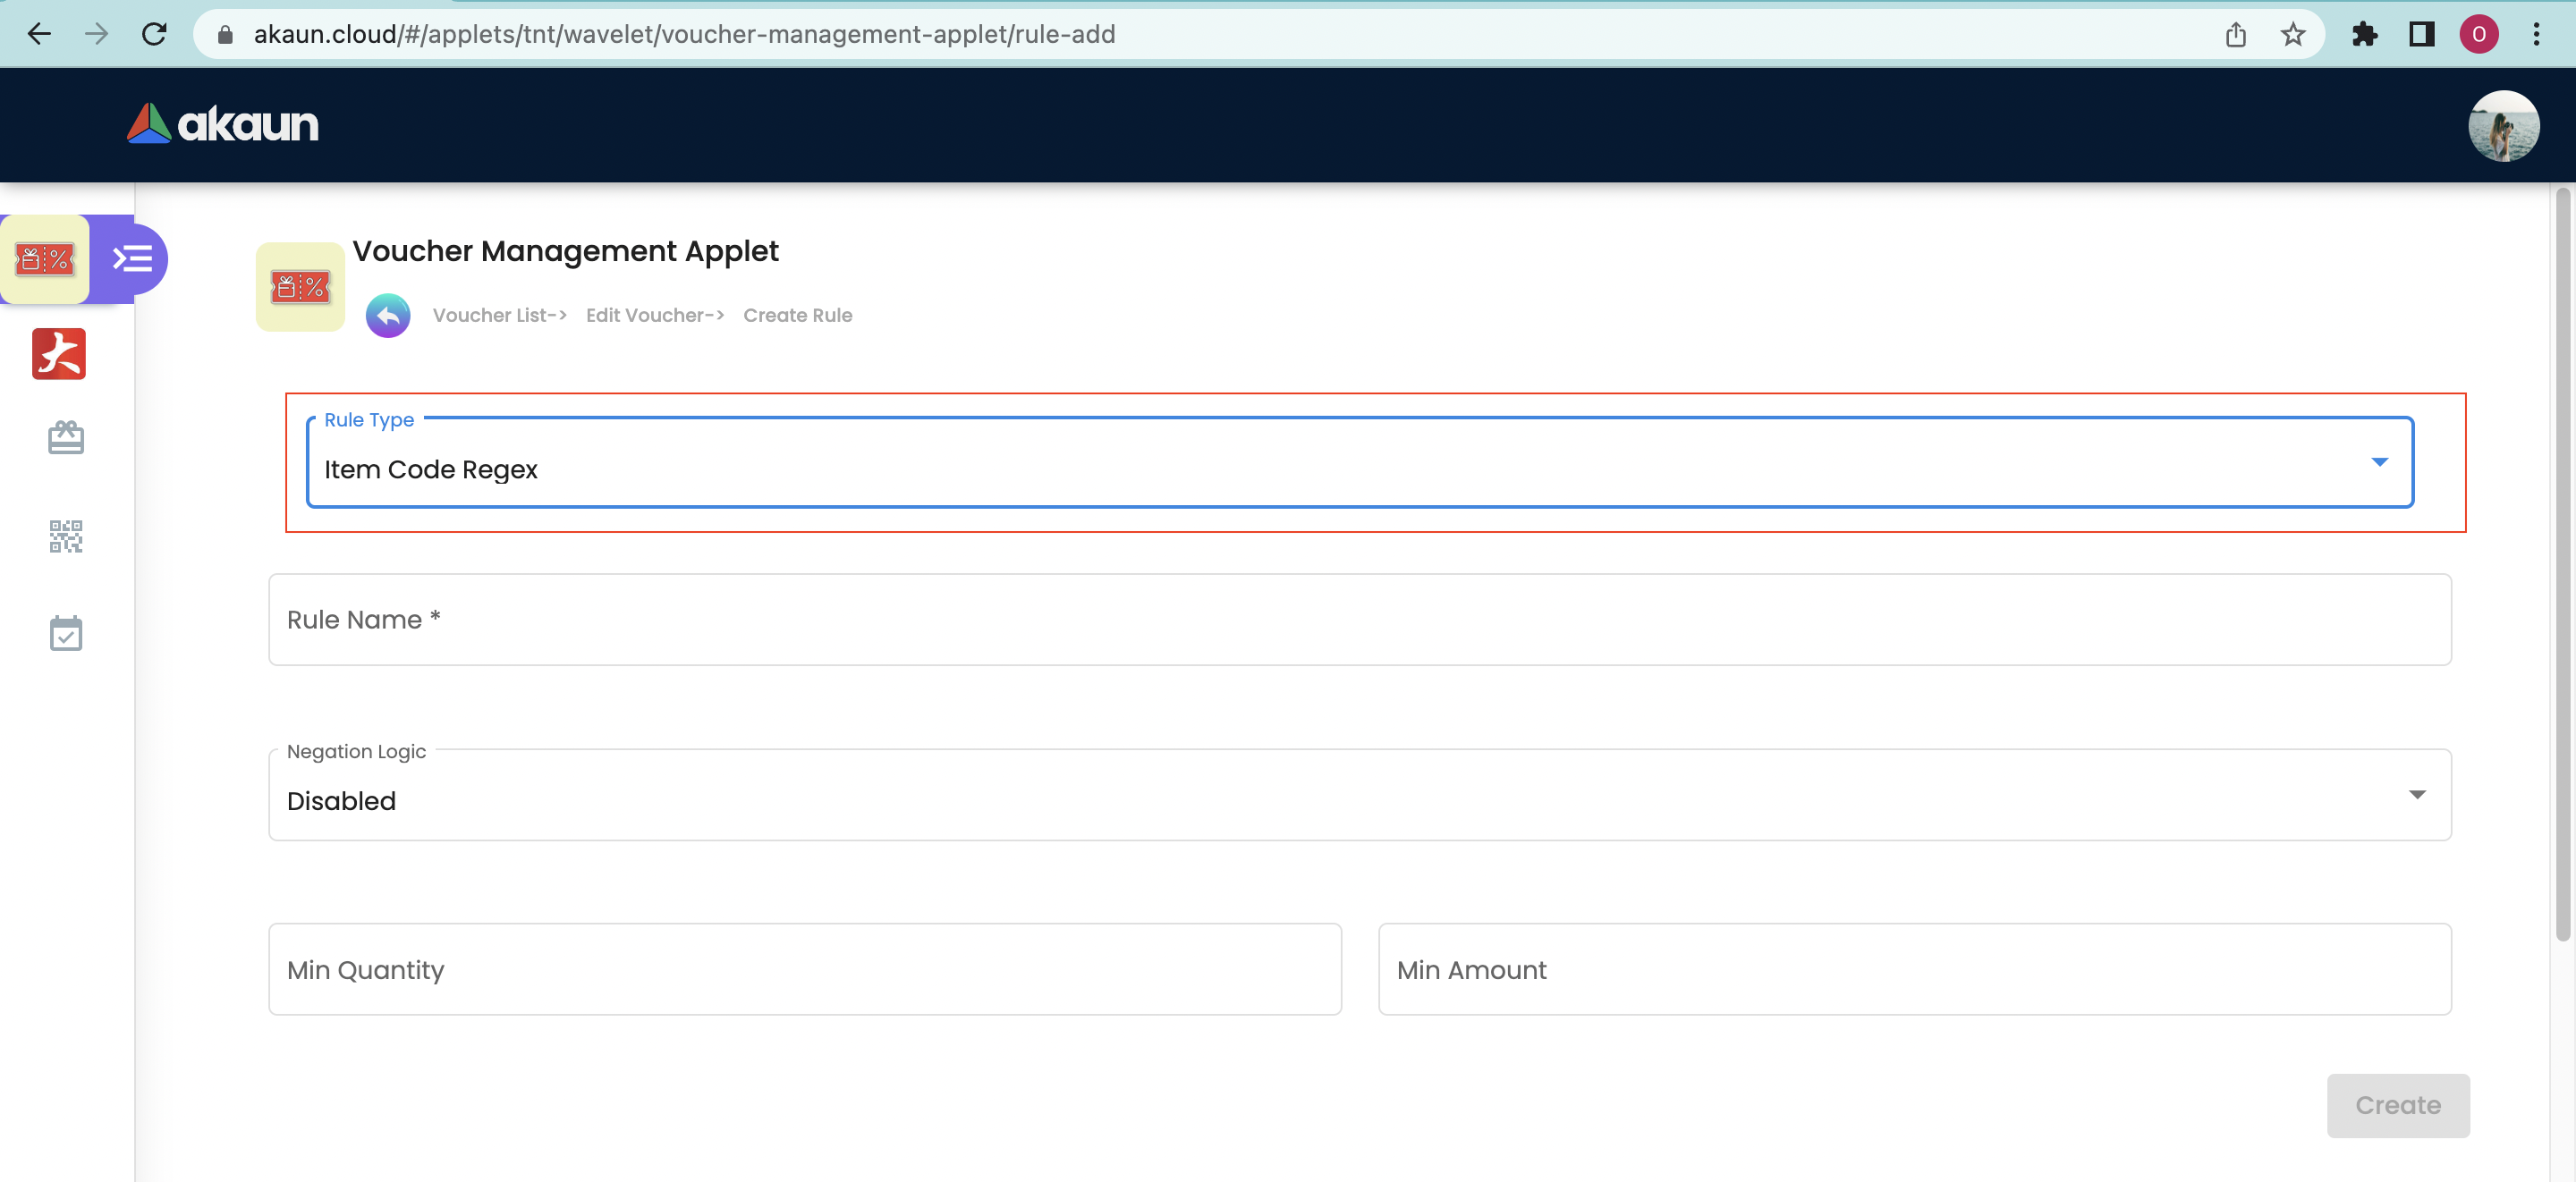Click the voucher icon in left sidebar

(45, 260)
